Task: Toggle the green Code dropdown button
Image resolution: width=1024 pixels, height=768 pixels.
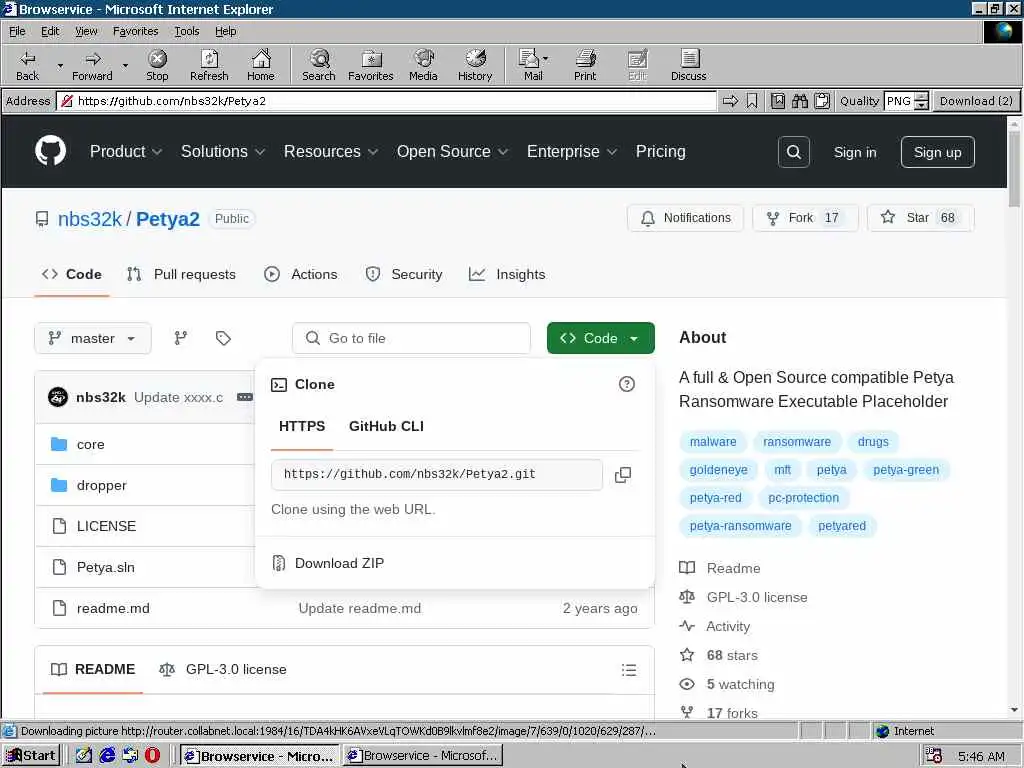Action: [601, 338]
